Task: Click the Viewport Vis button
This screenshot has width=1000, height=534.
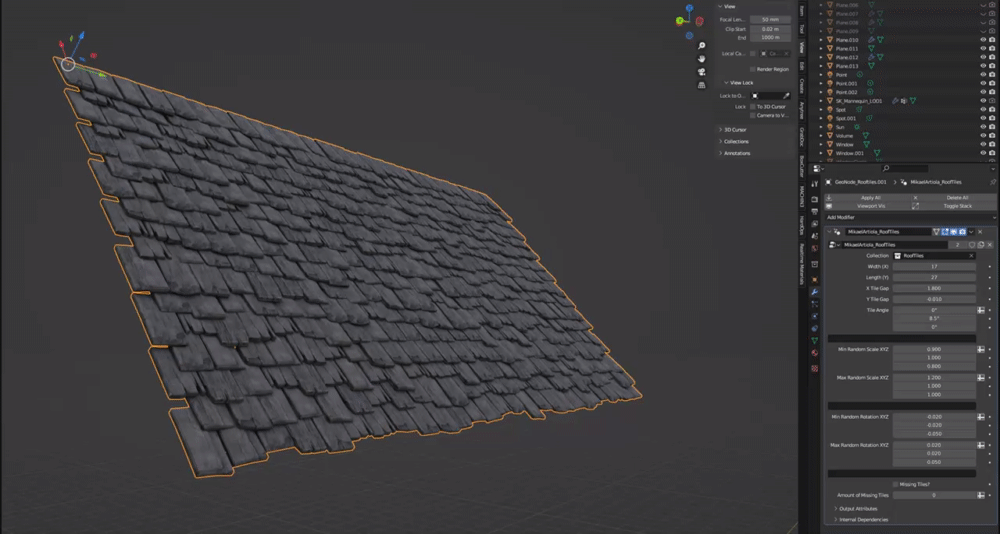Action: (x=867, y=206)
